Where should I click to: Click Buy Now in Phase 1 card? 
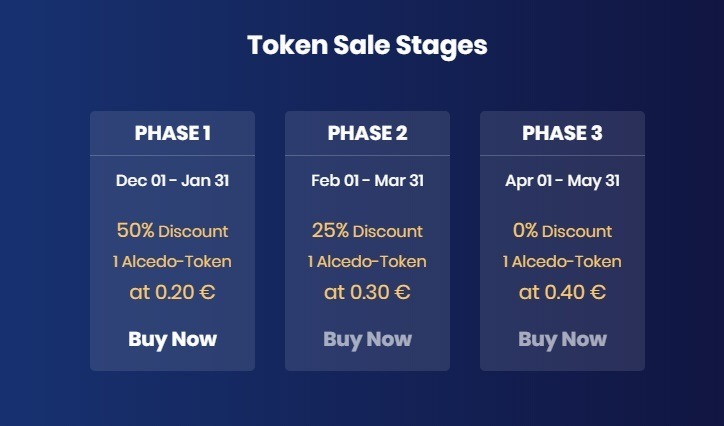[x=172, y=339]
